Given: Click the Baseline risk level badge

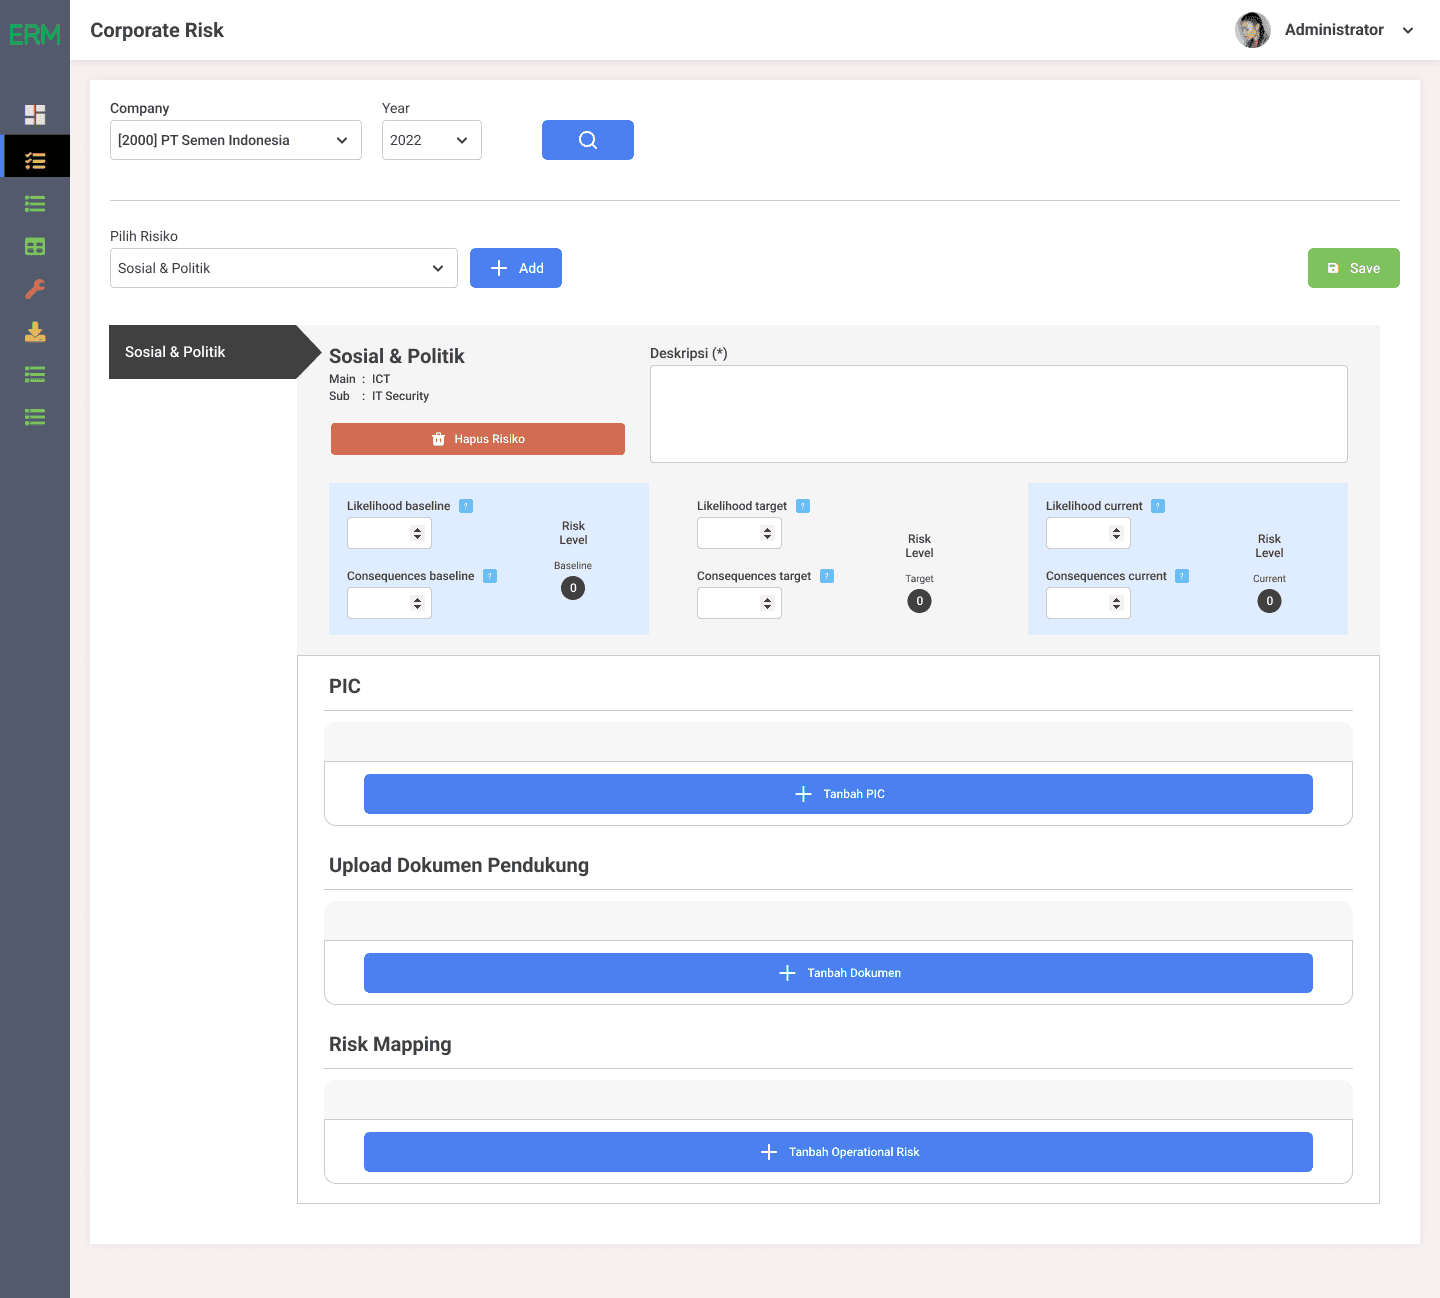Looking at the screenshot, I should [x=573, y=588].
